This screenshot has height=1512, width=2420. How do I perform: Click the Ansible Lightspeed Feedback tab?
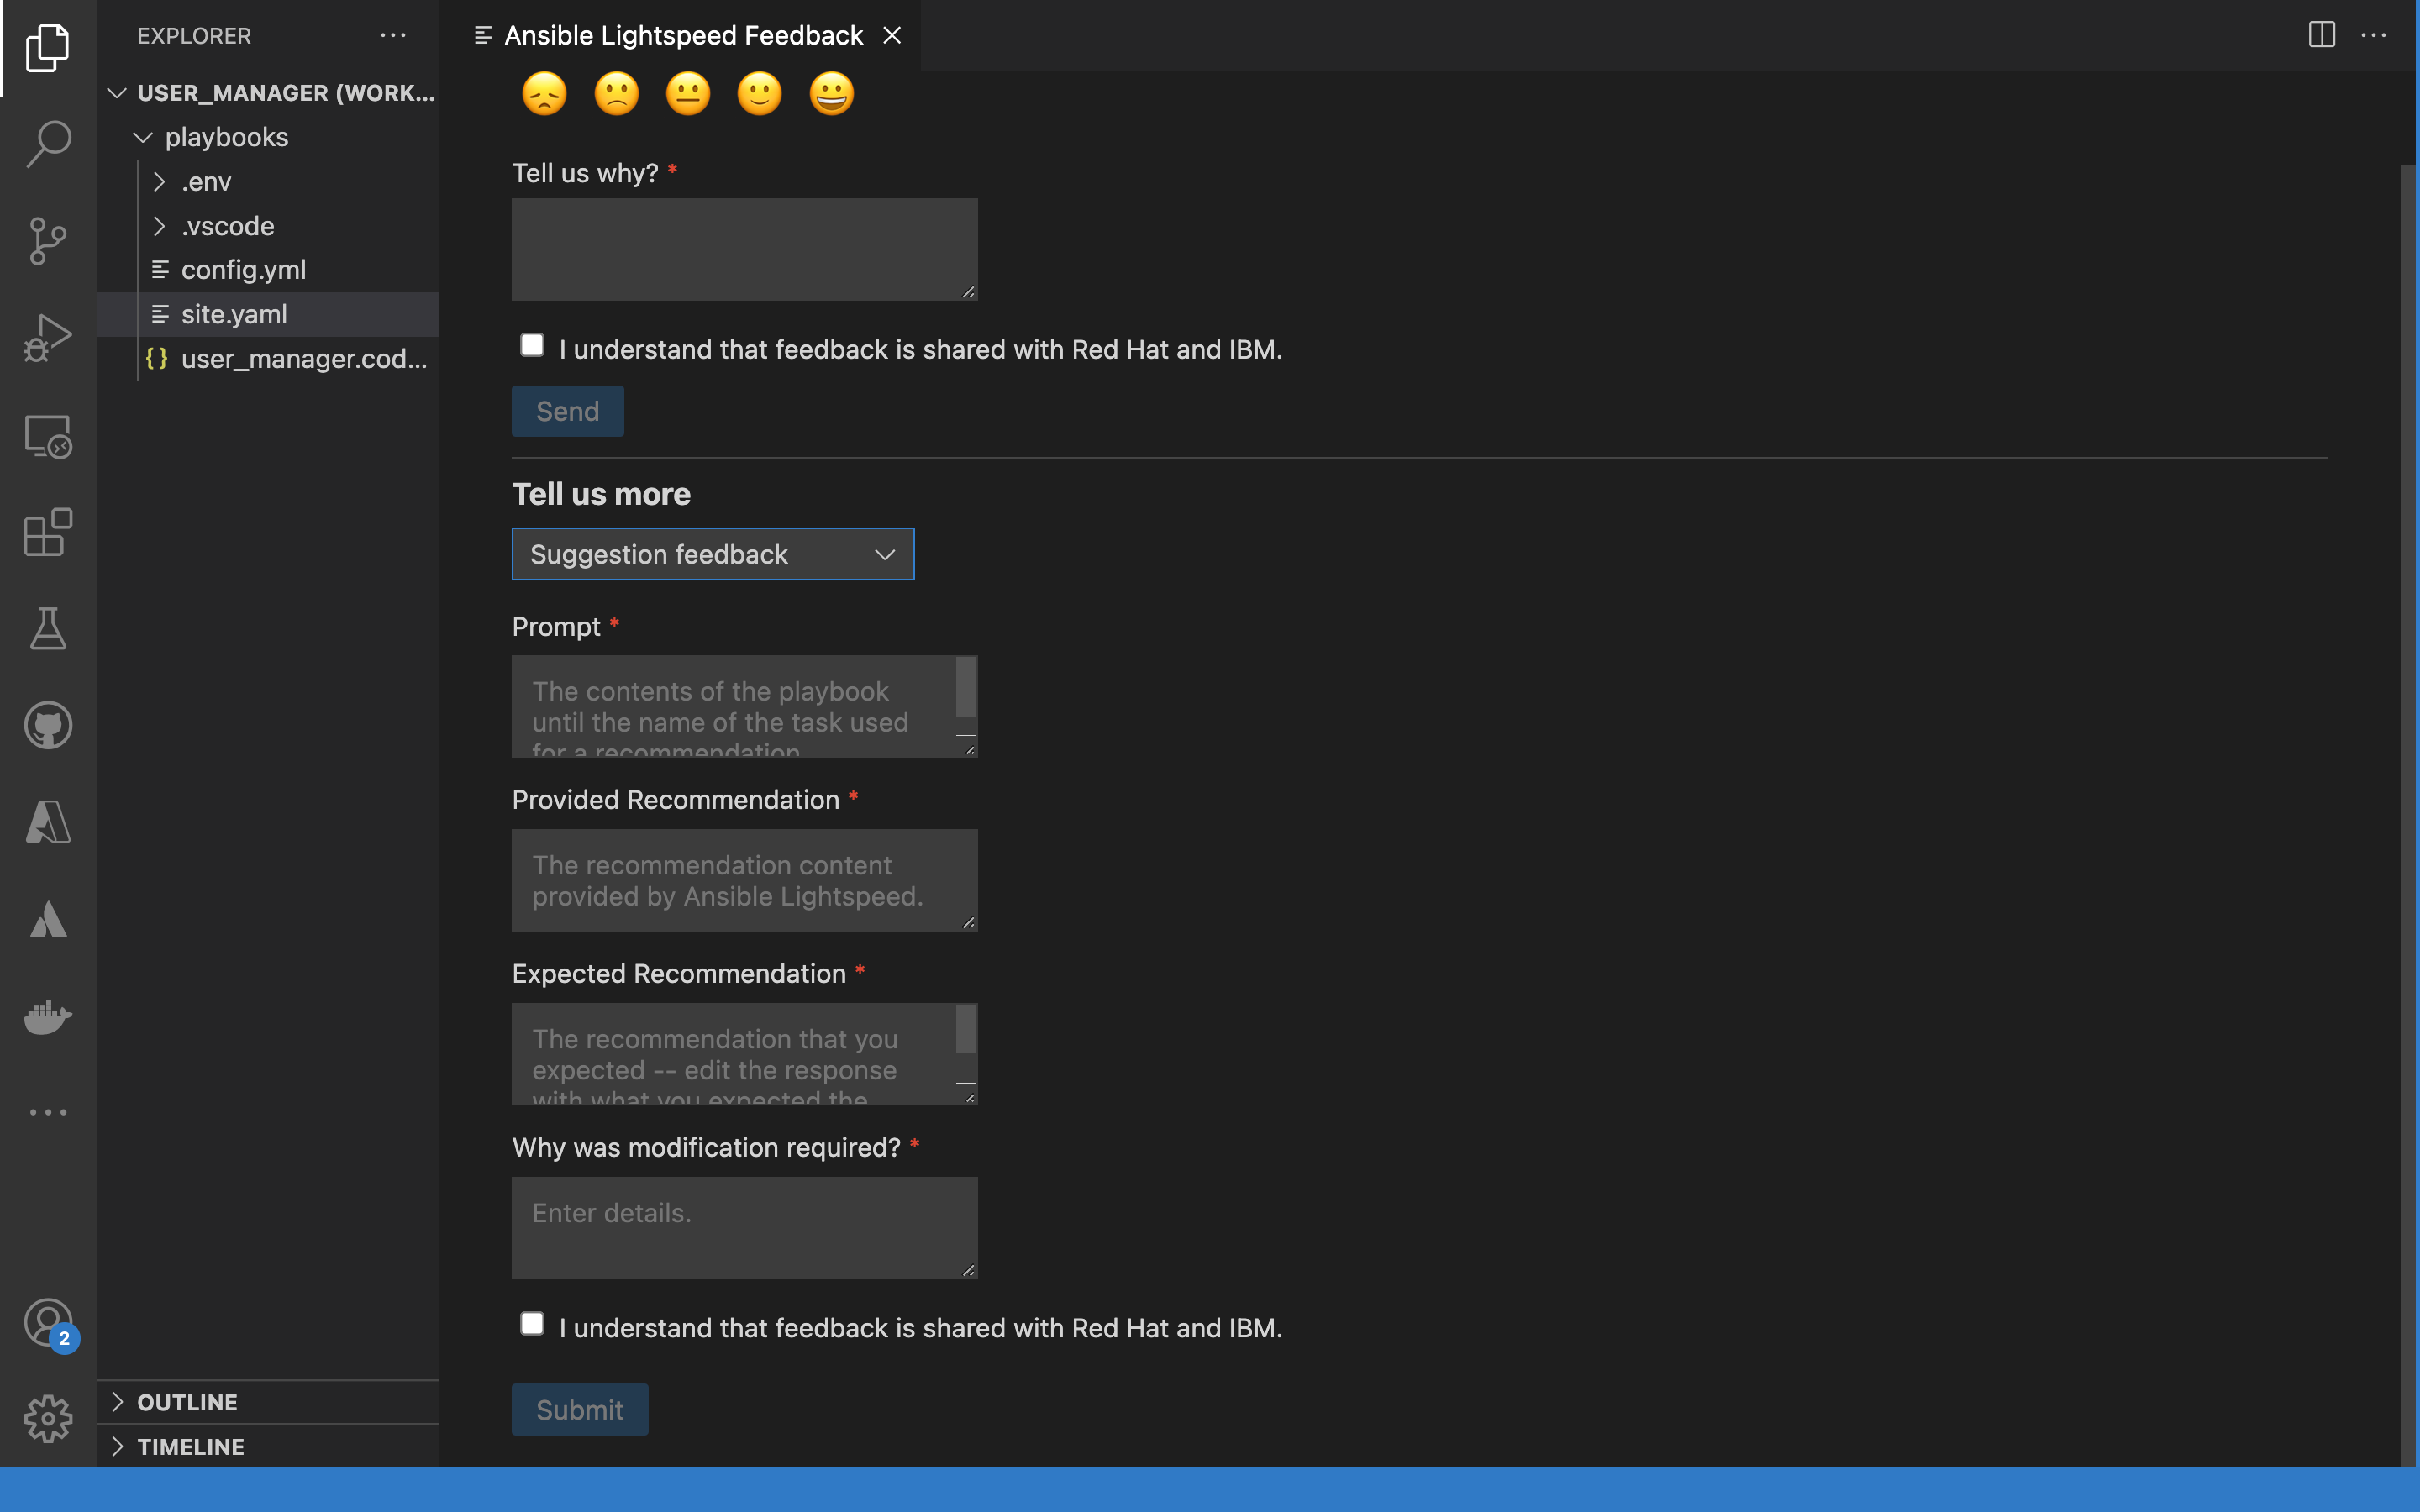click(x=680, y=34)
